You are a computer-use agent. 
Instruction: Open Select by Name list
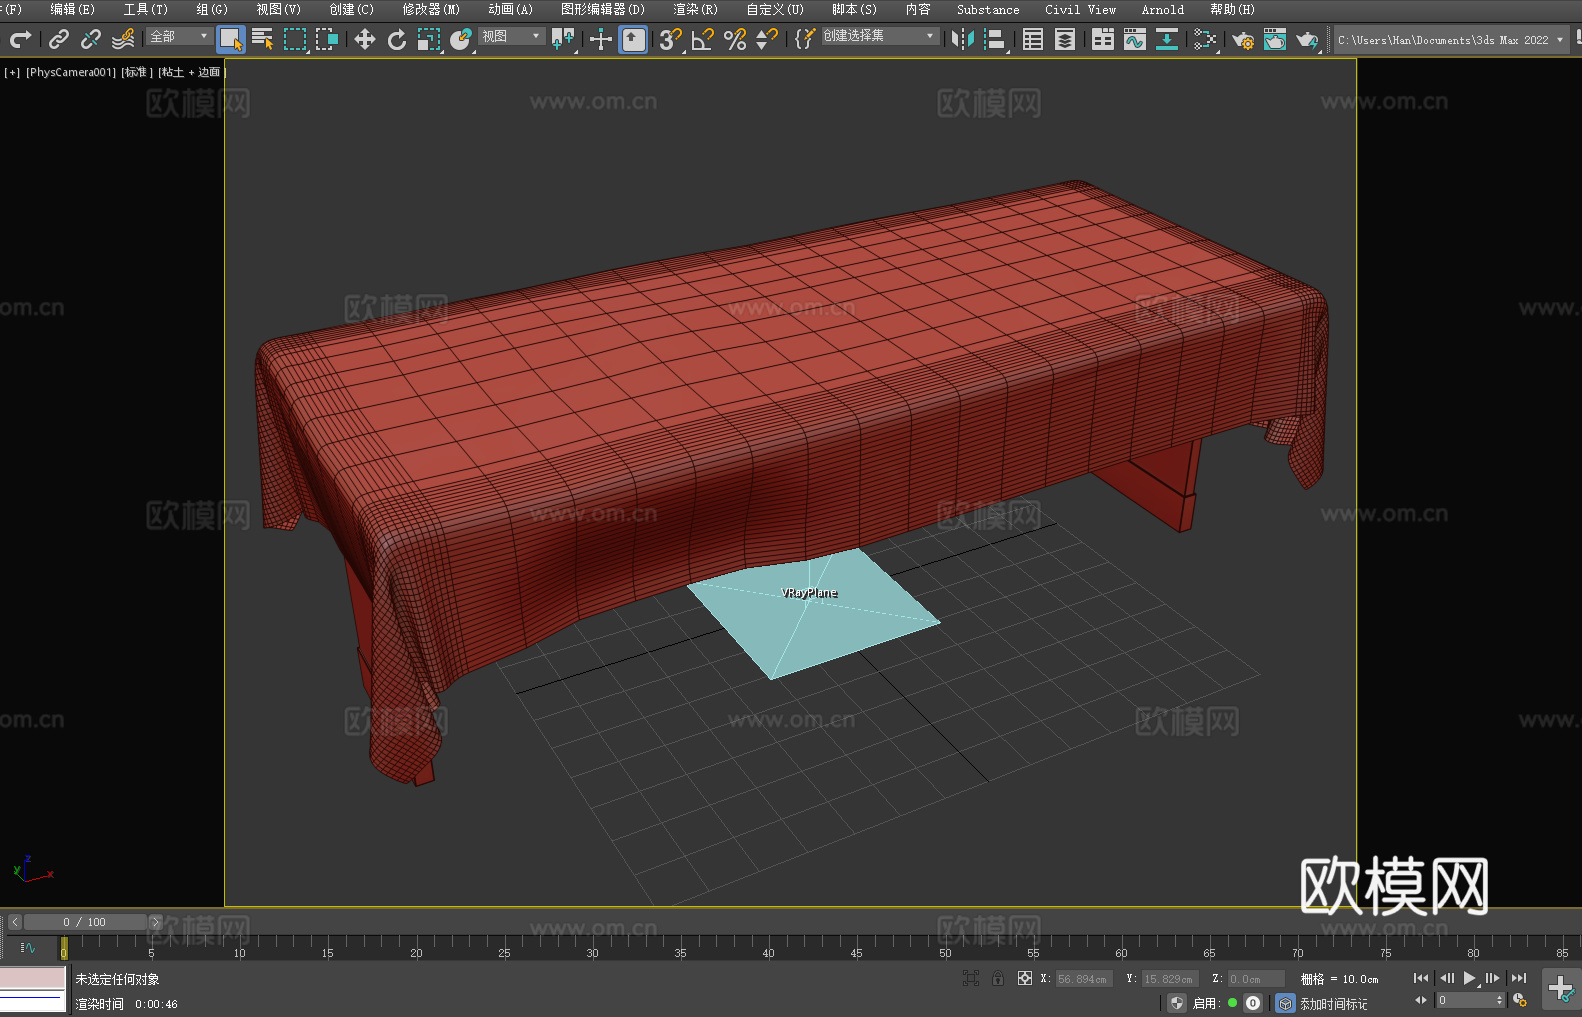(x=263, y=40)
